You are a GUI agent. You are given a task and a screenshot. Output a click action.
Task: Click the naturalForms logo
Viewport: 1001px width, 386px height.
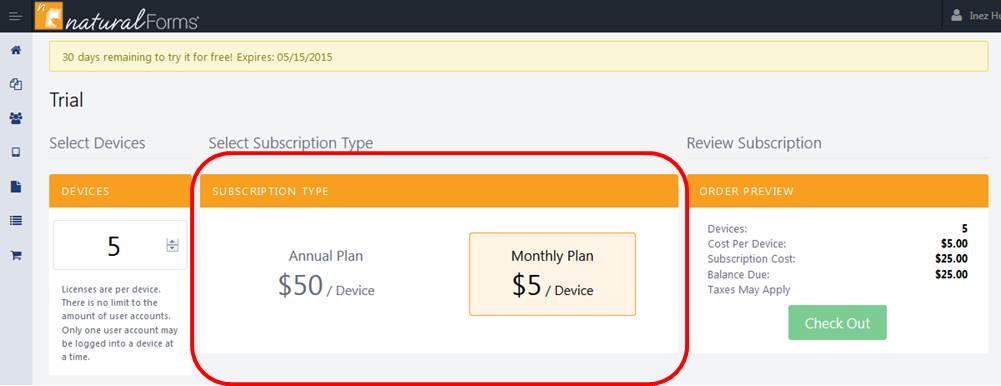point(116,16)
